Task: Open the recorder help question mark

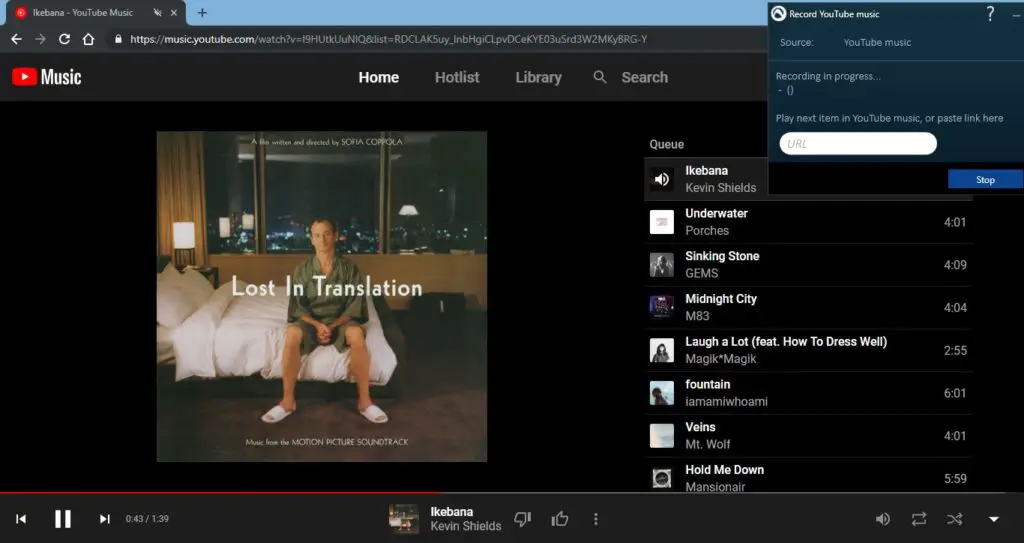Action: tap(990, 13)
